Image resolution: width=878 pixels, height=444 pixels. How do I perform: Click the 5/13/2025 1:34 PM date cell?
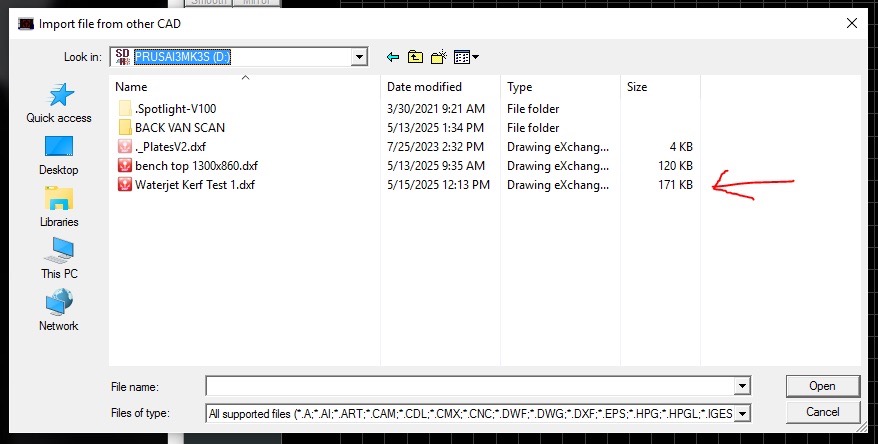click(x=435, y=128)
